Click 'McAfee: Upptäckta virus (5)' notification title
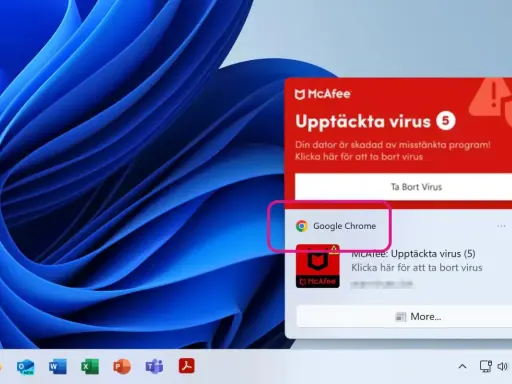This screenshot has width=512, height=384. click(413, 254)
